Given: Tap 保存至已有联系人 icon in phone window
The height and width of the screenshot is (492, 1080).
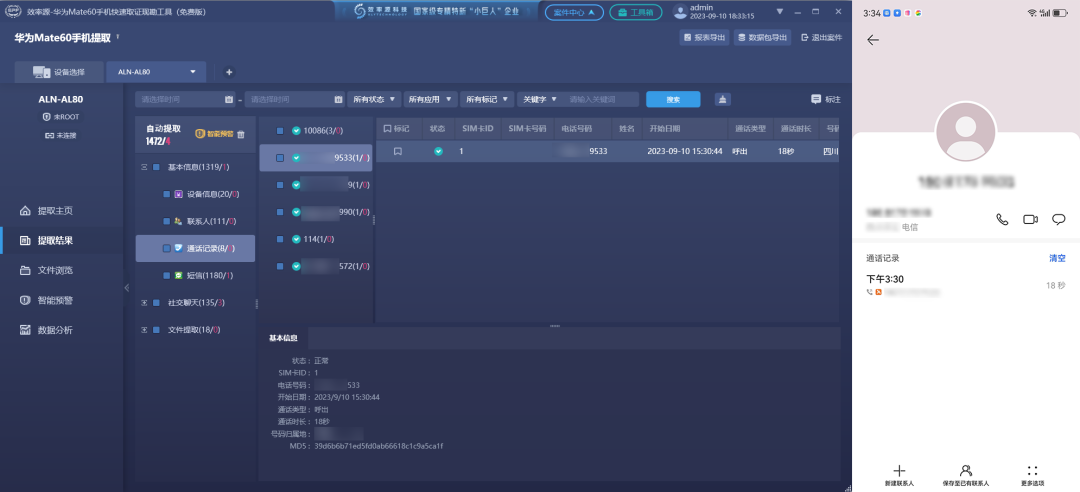Looking at the screenshot, I should coord(966,471).
